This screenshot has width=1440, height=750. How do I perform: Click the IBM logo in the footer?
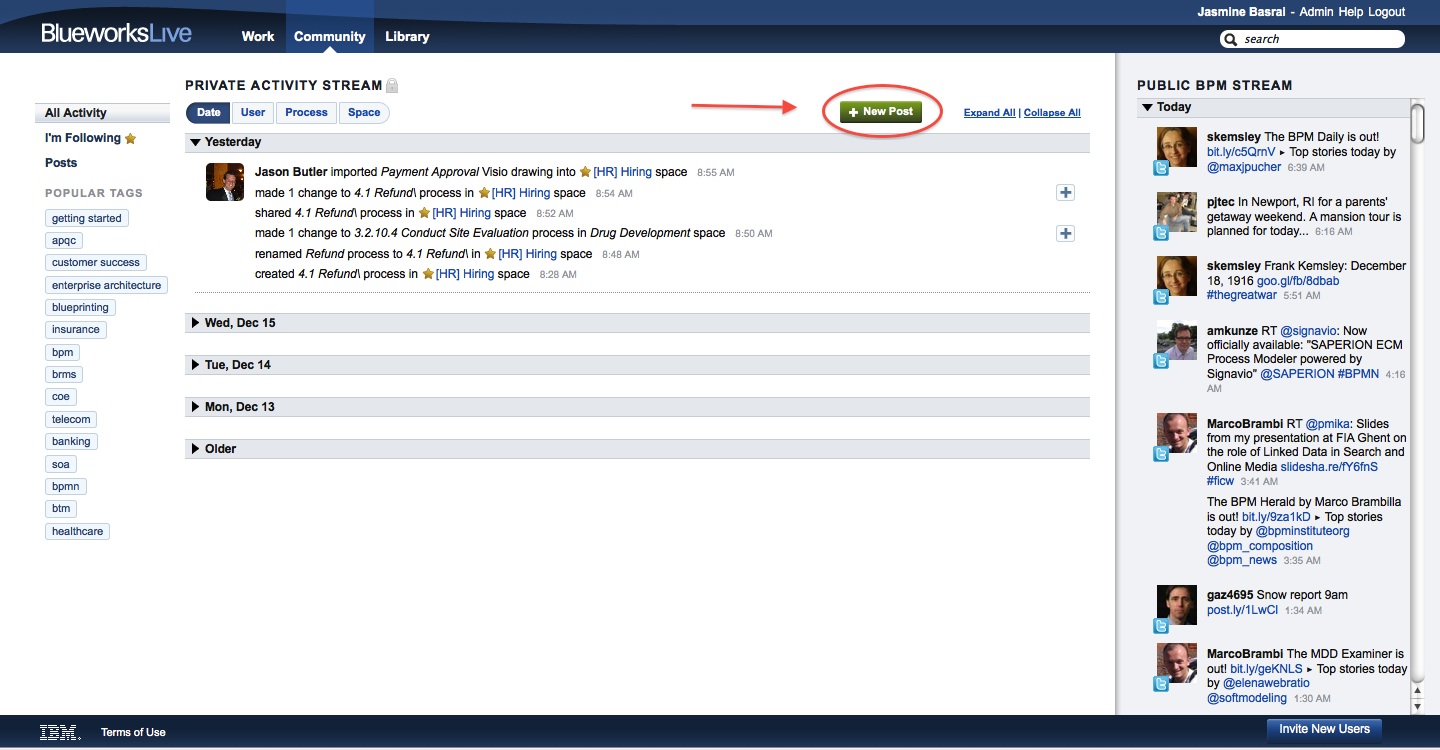point(60,732)
